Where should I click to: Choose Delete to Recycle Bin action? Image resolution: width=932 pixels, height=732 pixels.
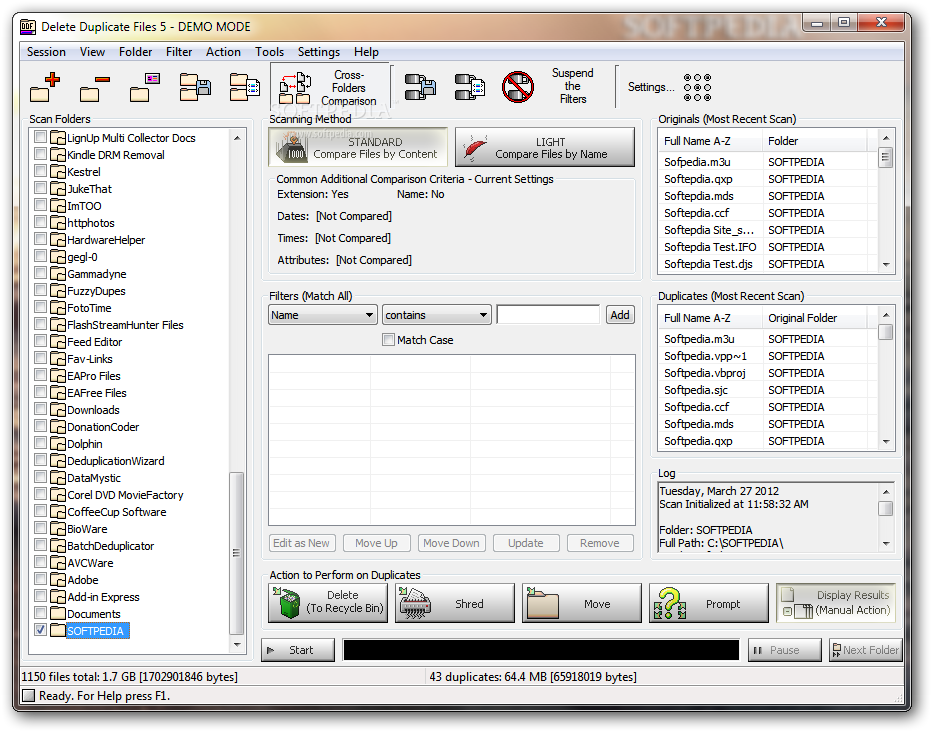(x=328, y=602)
